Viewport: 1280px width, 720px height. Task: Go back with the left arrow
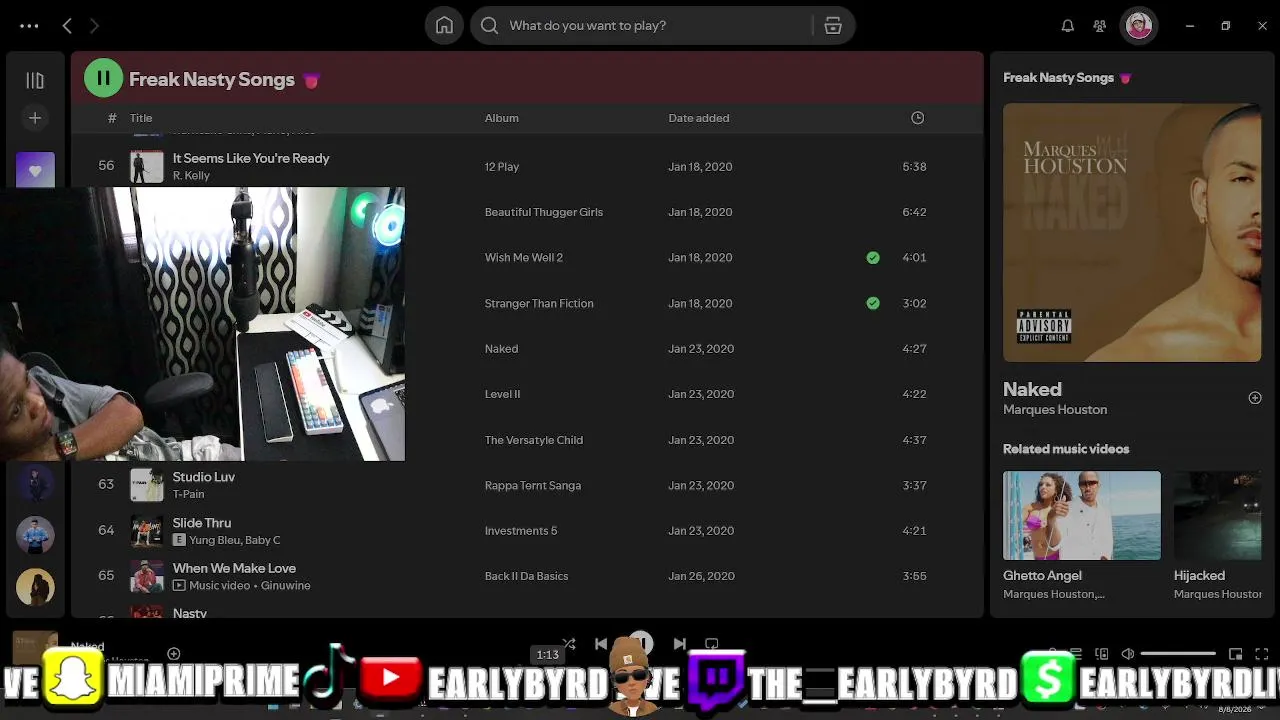pyautogui.click(x=67, y=26)
